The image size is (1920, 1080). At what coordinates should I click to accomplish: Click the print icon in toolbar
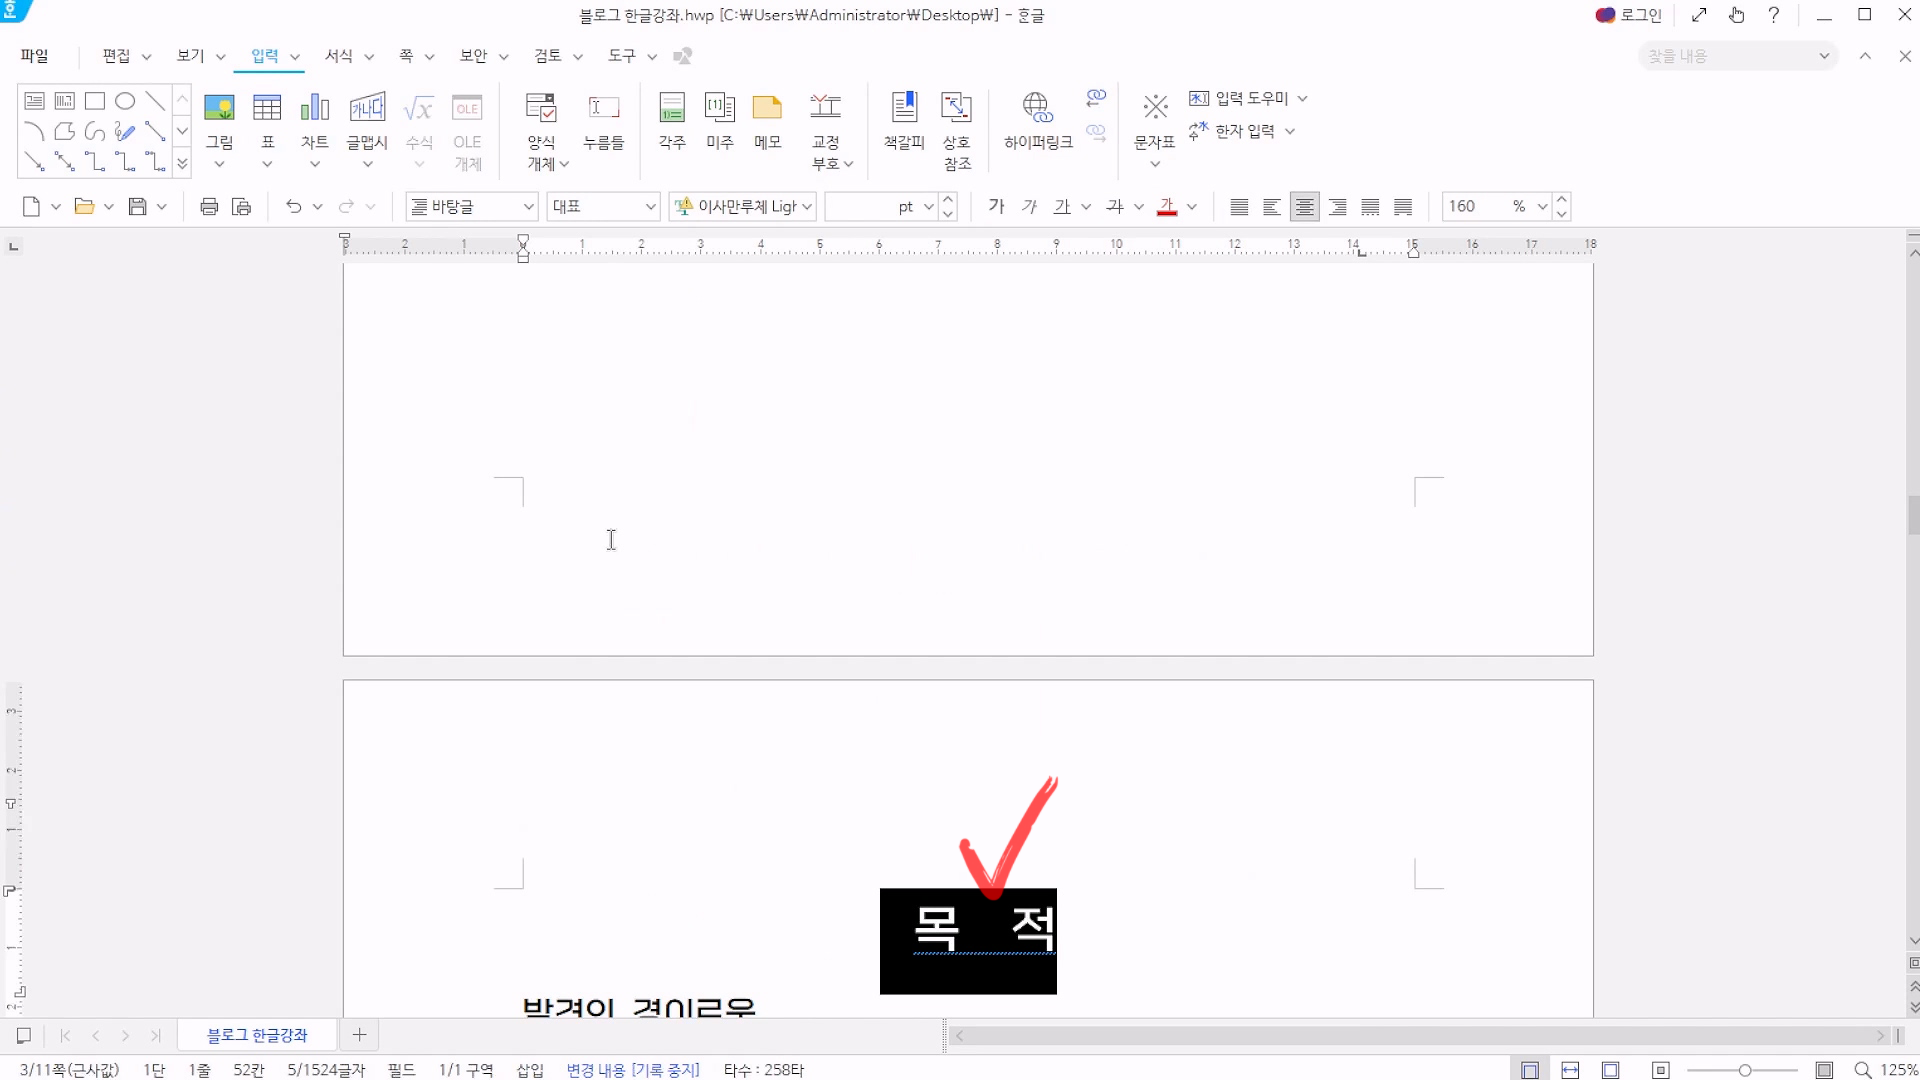coord(209,207)
